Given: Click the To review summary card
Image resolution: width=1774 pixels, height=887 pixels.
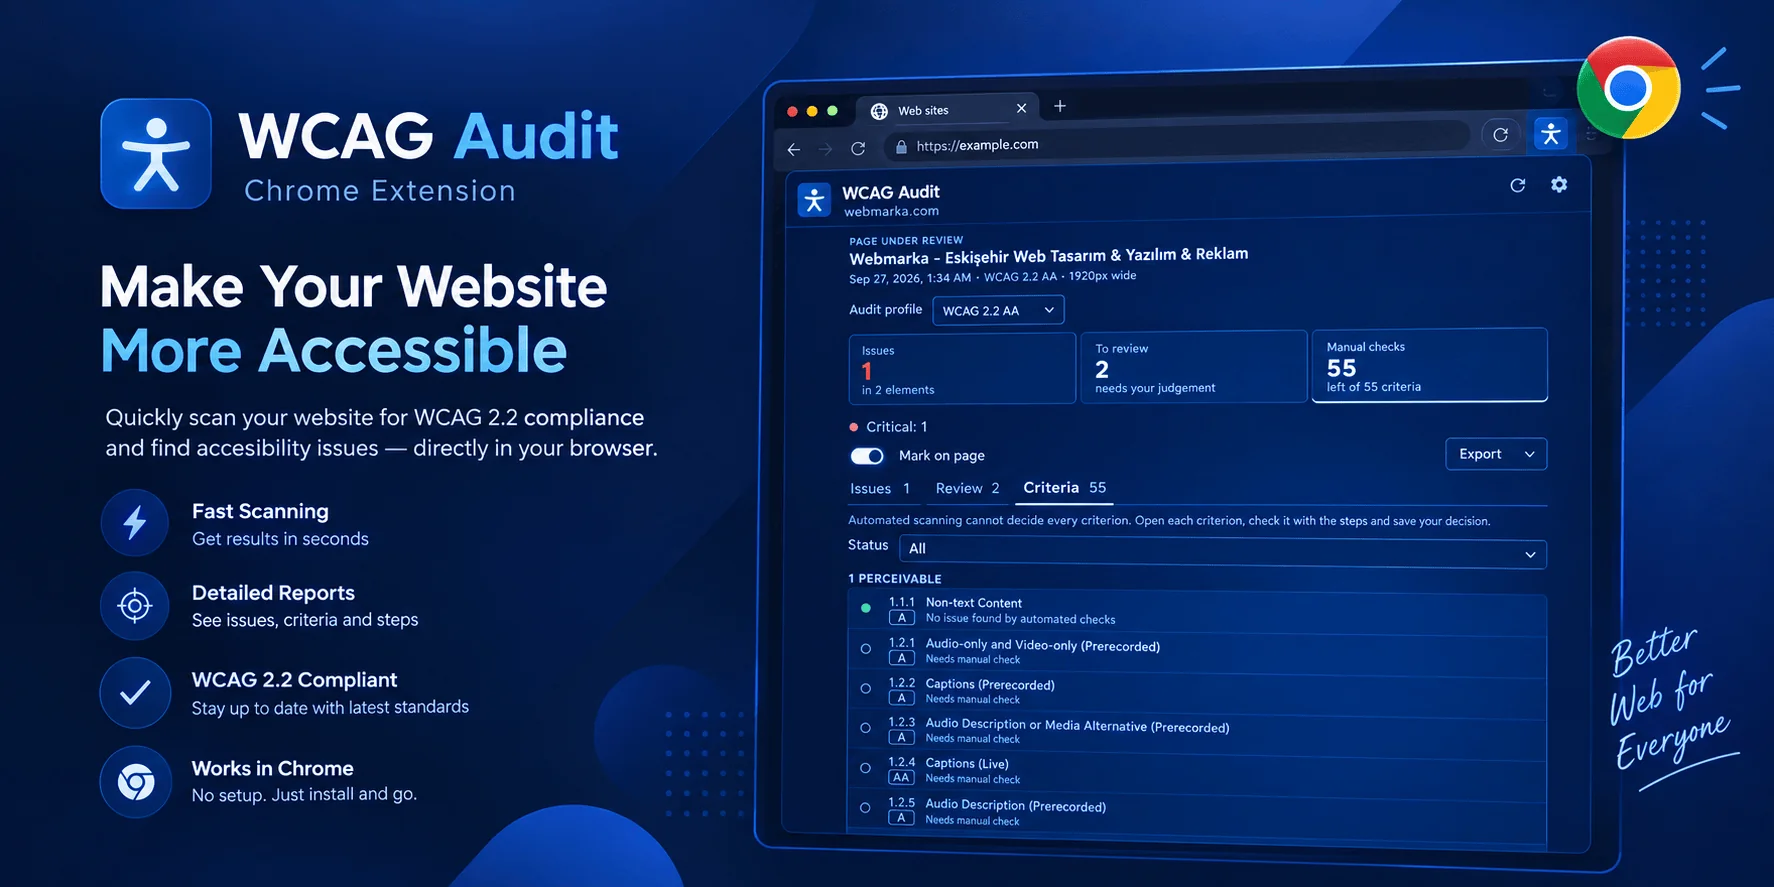Looking at the screenshot, I should point(1194,367).
